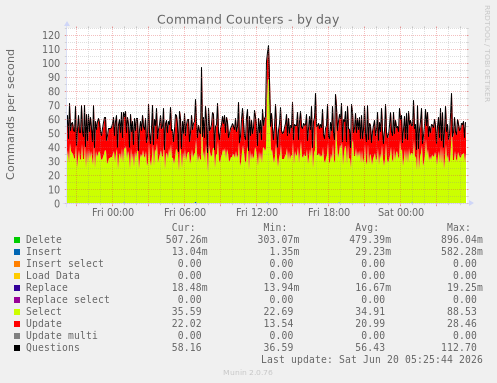Image resolution: width=497 pixels, height=383 pixels.
Task: Click the Commands per second axis label
Action: [x=10, y=114]
